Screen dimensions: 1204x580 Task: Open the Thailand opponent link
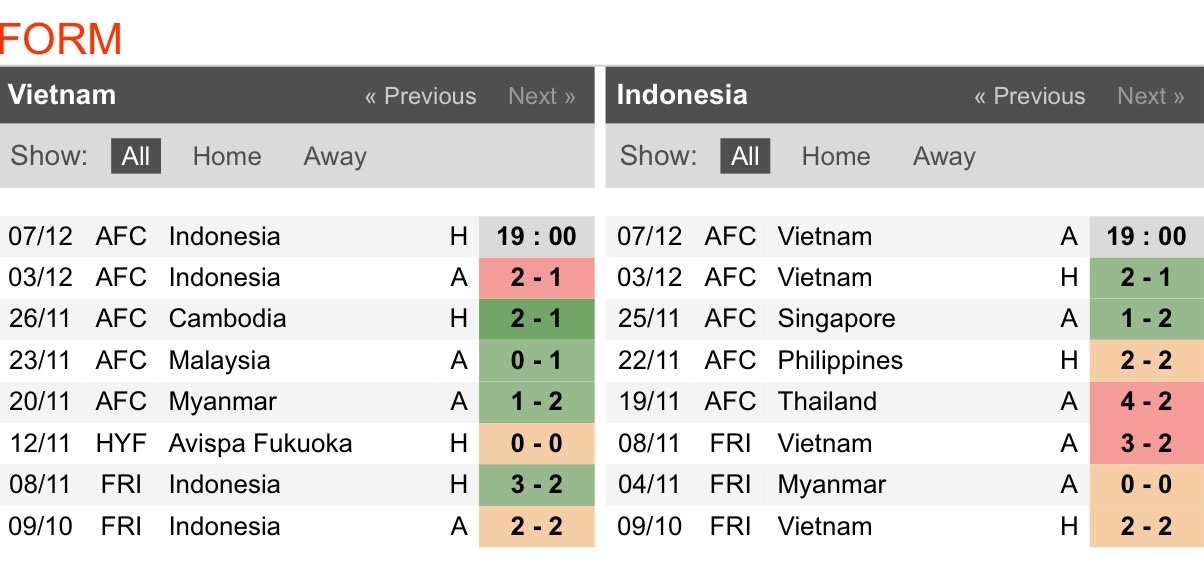[x=827, y=402]
